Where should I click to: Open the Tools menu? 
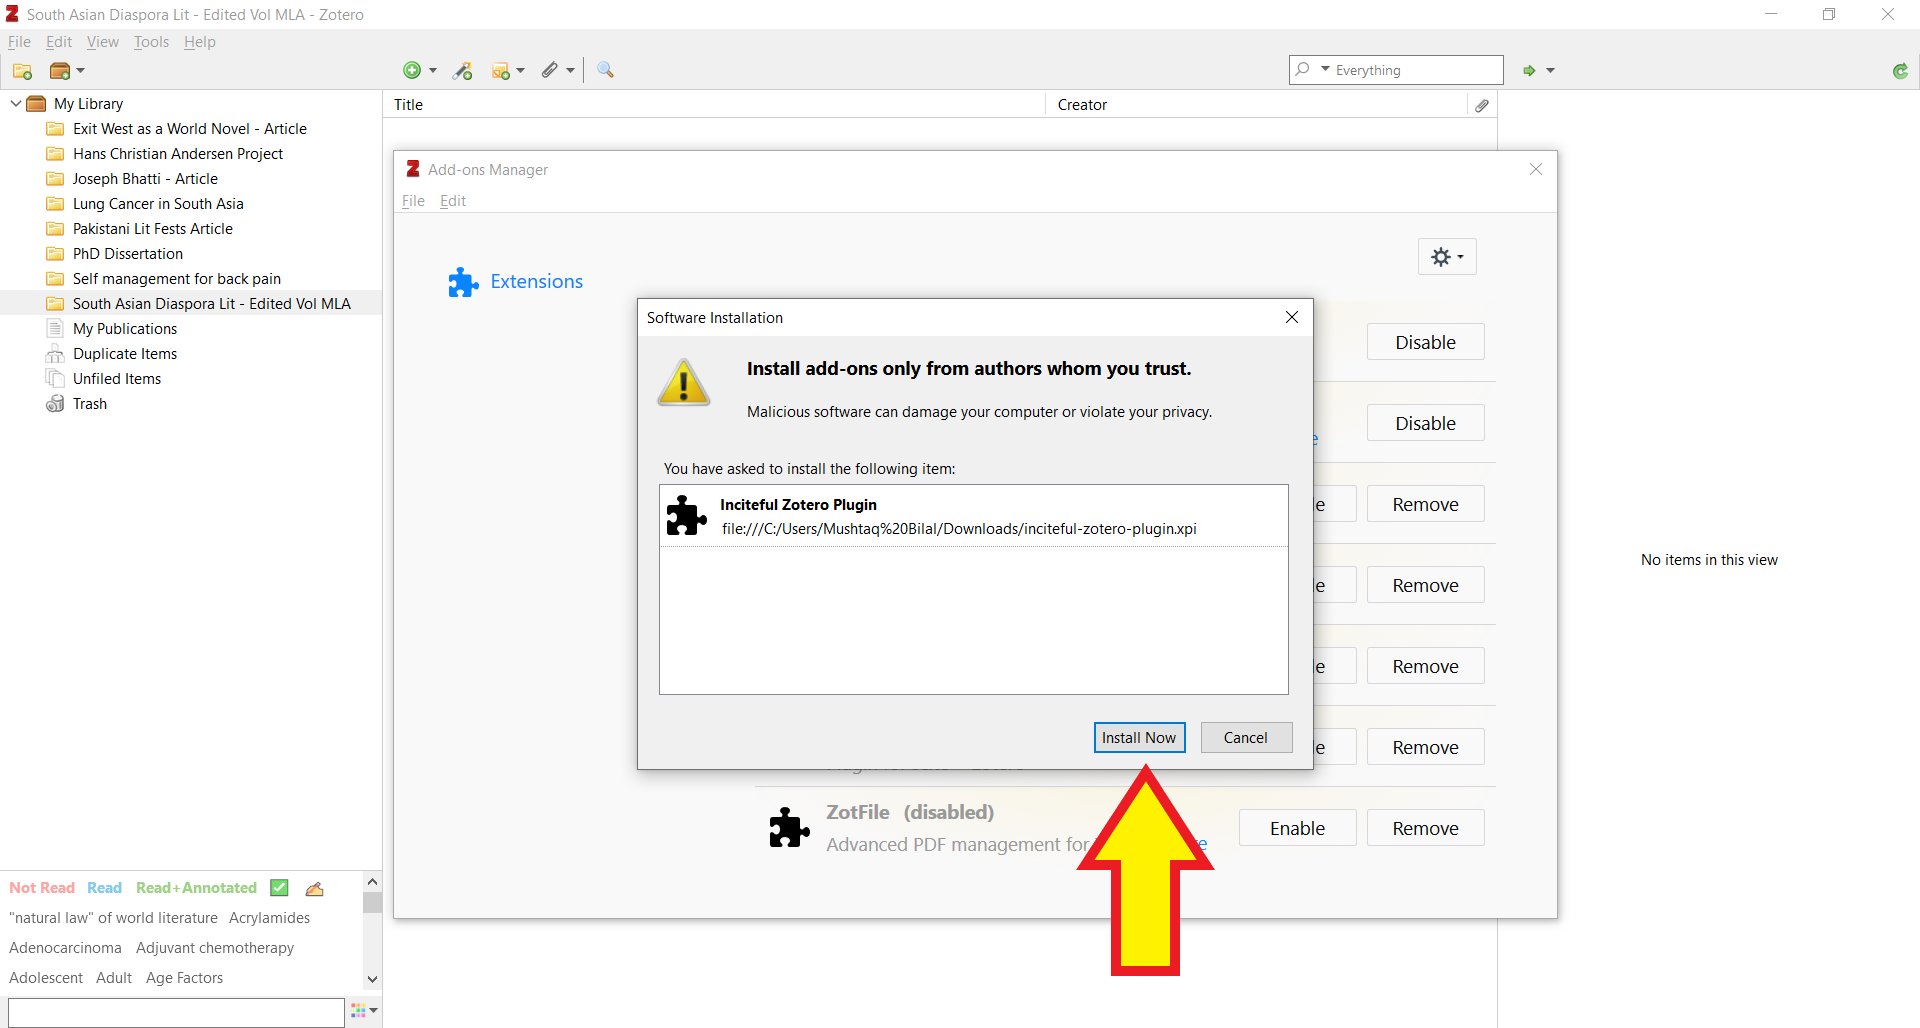coord(151,42)
